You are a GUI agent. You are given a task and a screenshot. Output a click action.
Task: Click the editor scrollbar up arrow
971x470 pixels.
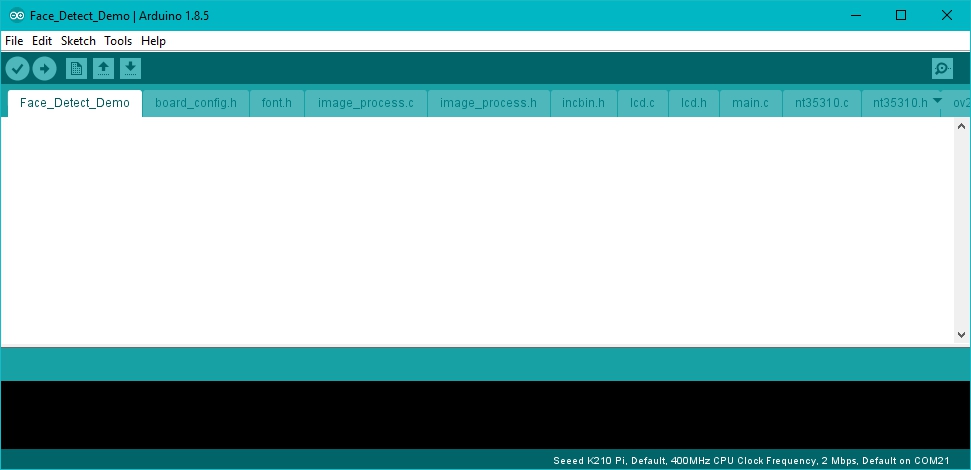click(x=961, y=126)
